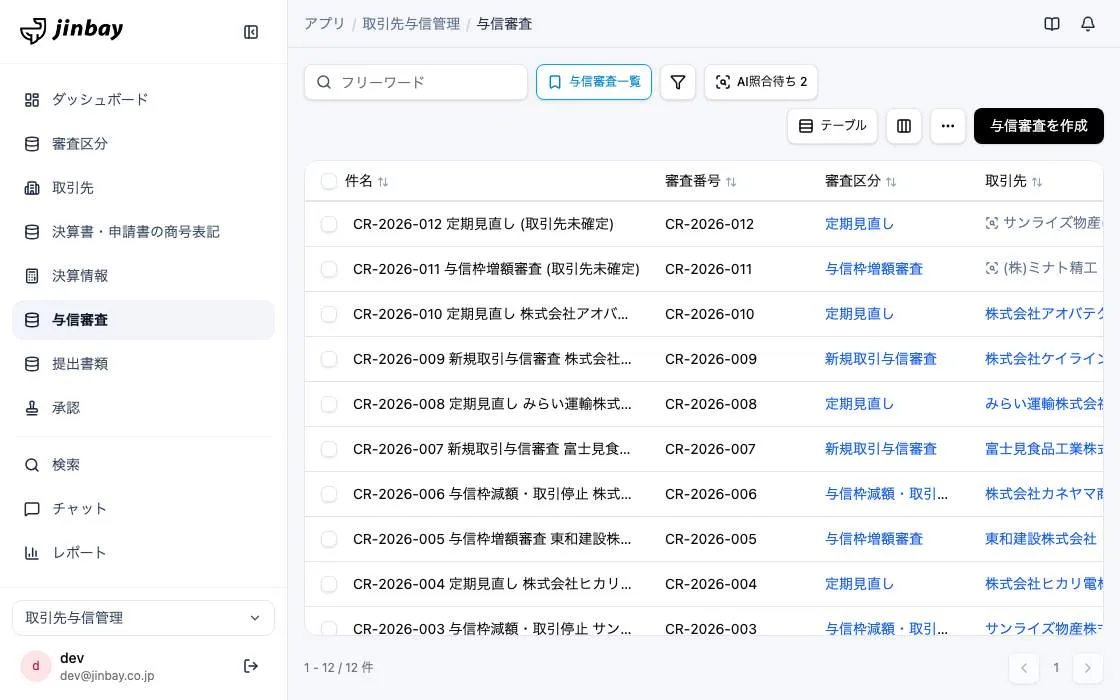Open 審査区分 in sidebar
The image size is (1120, 700).
click(143, 144)
